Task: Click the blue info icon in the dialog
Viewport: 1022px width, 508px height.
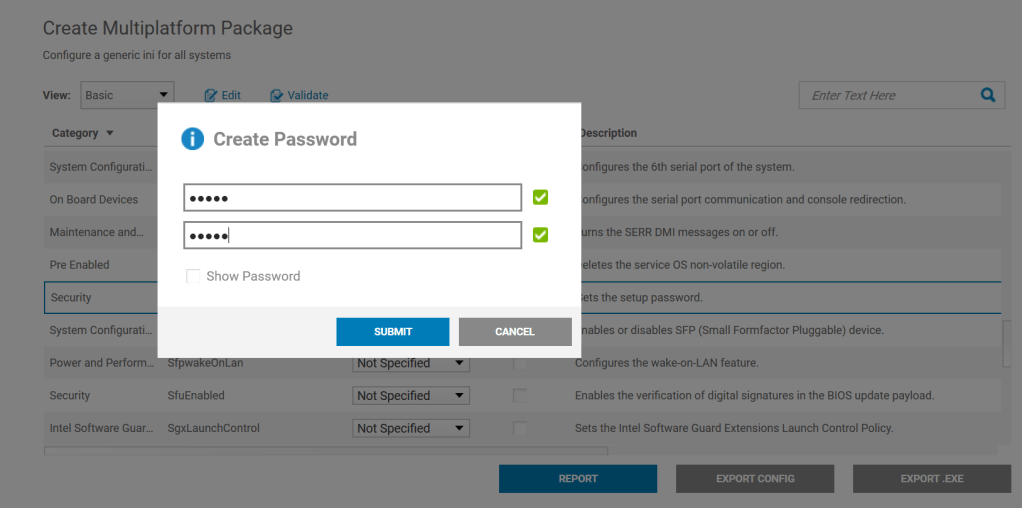Action: tap(192, 139)
